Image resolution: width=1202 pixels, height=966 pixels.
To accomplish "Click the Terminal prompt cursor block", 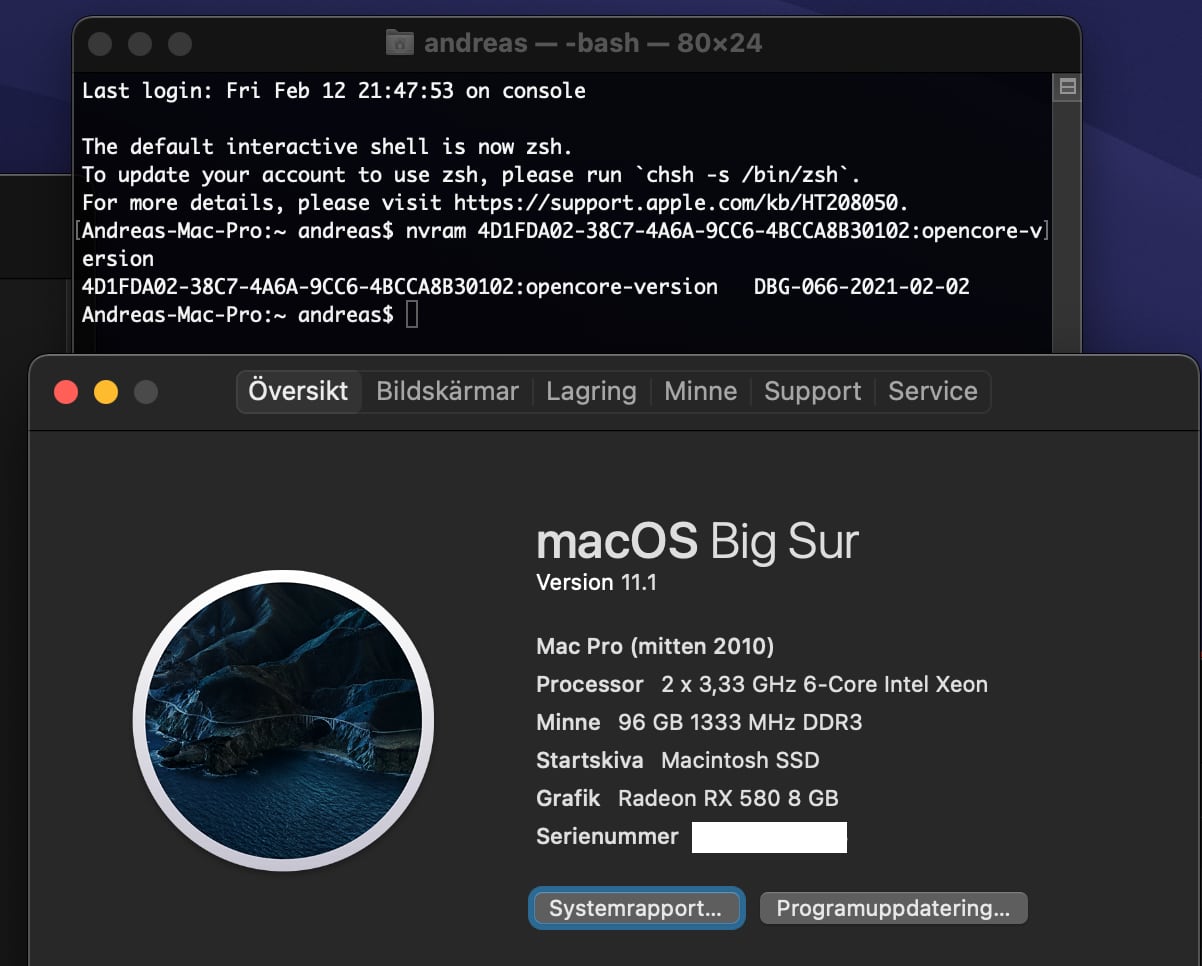I will pyautogui.click(x=411, y=315).
